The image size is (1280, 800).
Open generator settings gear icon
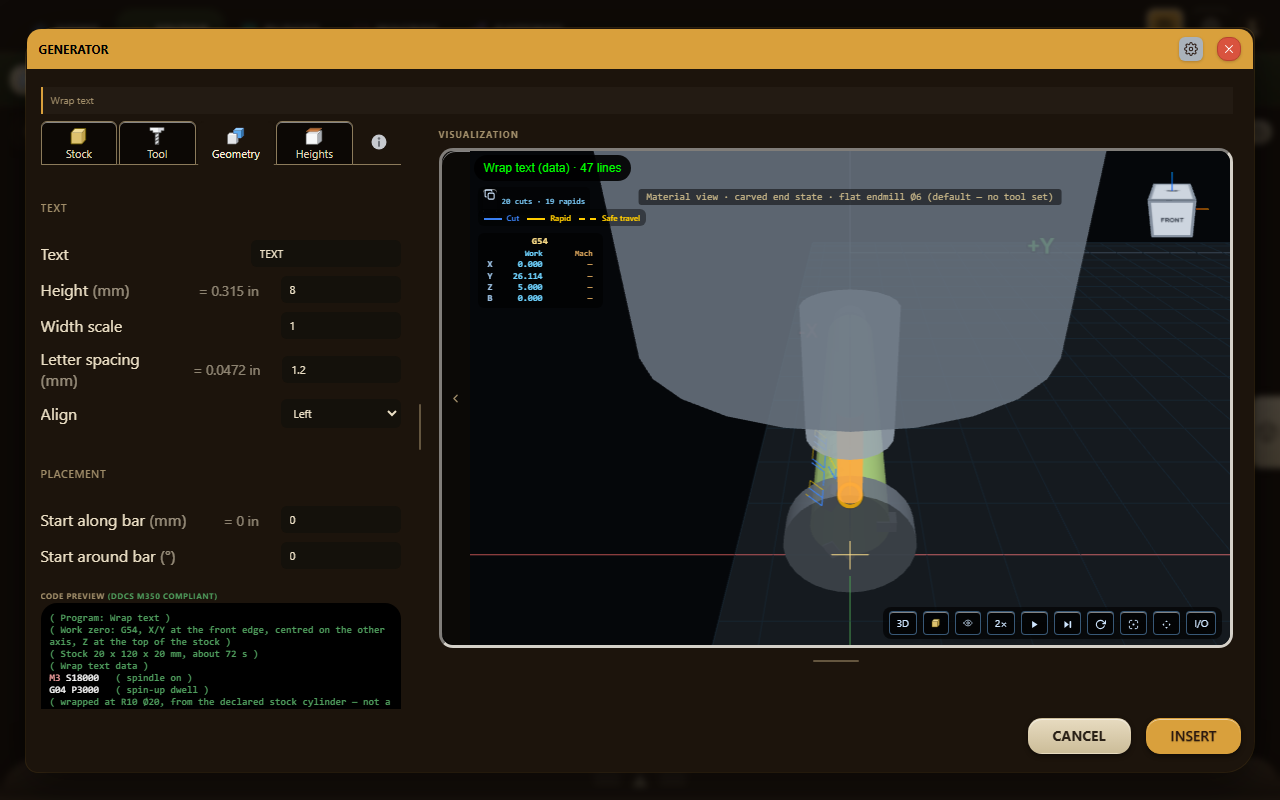(x=1191, y=49)
